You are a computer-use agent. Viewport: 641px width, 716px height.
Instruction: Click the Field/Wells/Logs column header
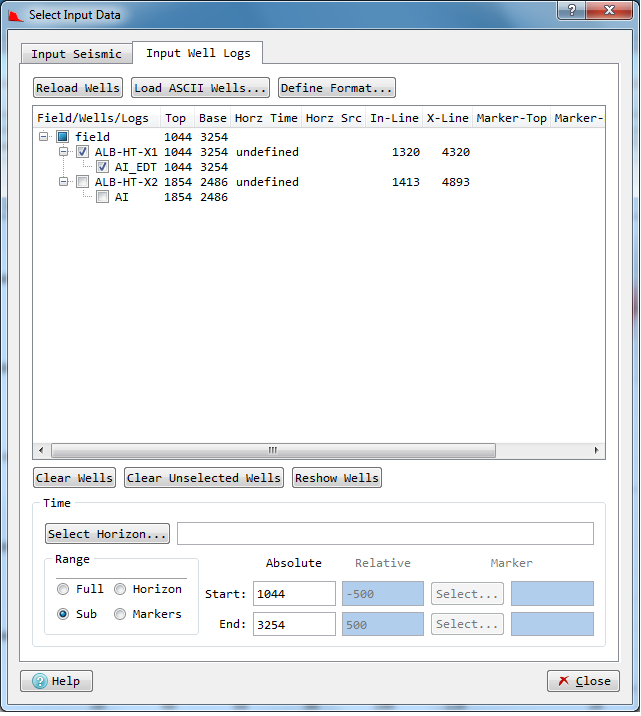pyautogui.click(x=97, y=118)
